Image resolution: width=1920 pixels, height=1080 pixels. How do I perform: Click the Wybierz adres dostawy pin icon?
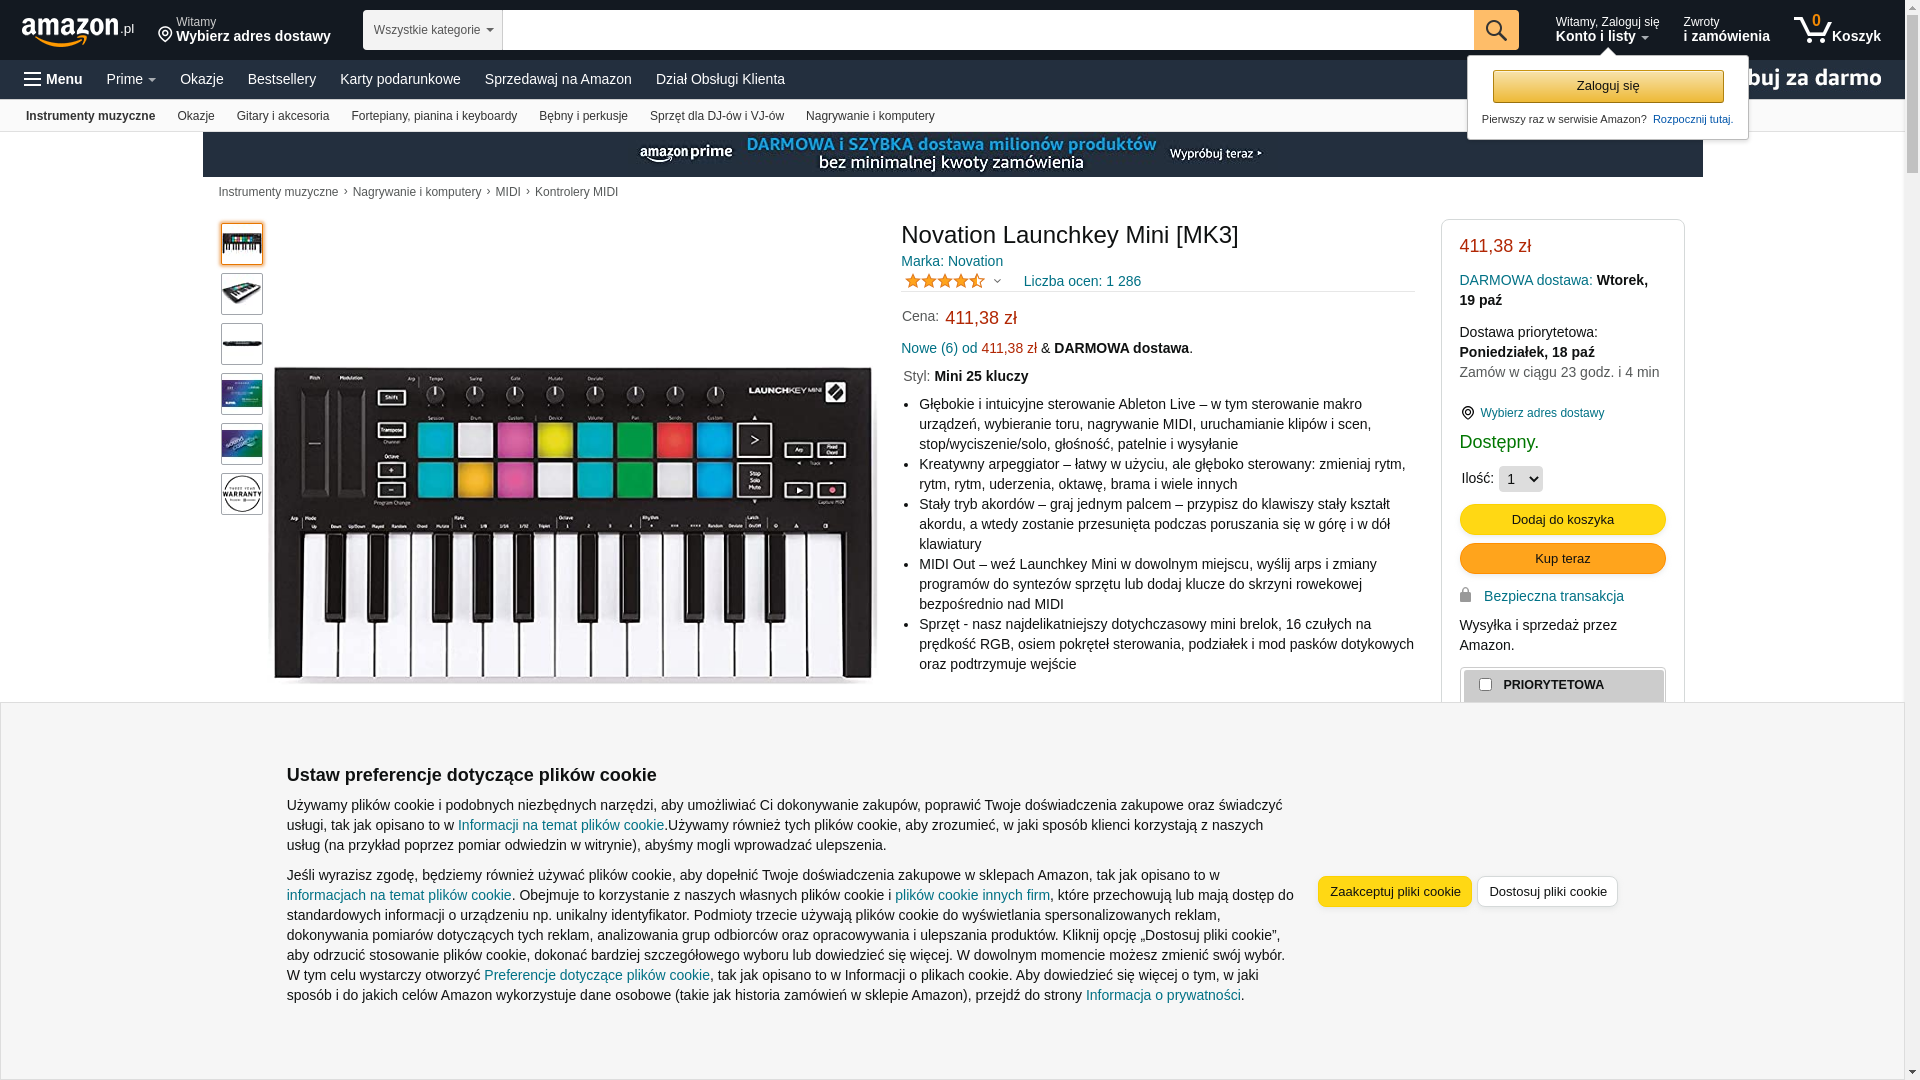[1467, 413]
